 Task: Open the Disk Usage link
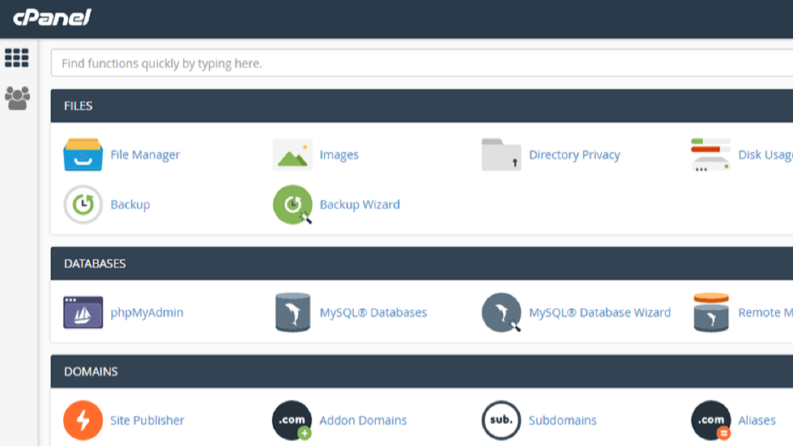766,155
